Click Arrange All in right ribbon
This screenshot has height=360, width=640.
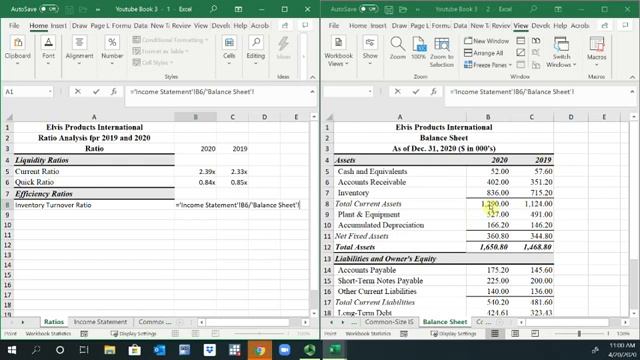(483, 53)
